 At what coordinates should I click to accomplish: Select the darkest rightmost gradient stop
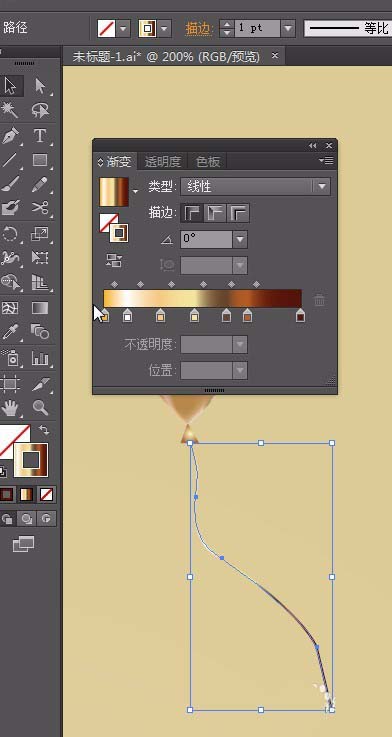pos(300,316)
